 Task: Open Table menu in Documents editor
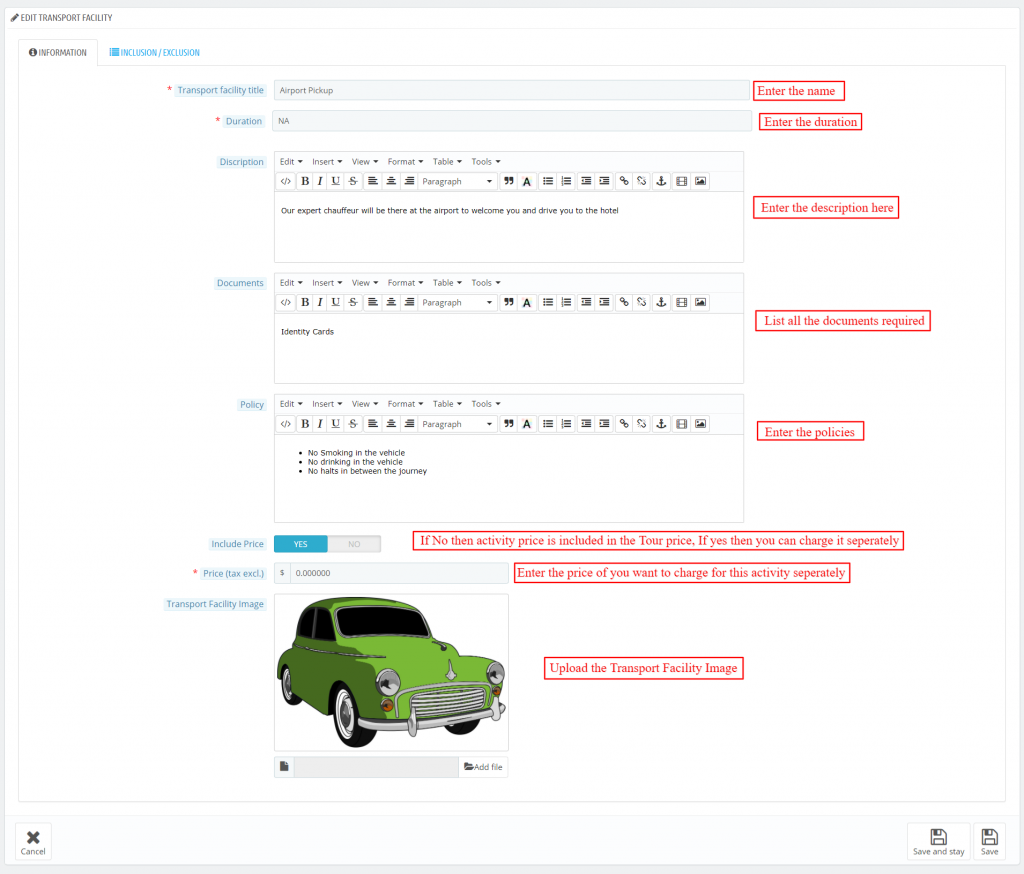point(447,282)
